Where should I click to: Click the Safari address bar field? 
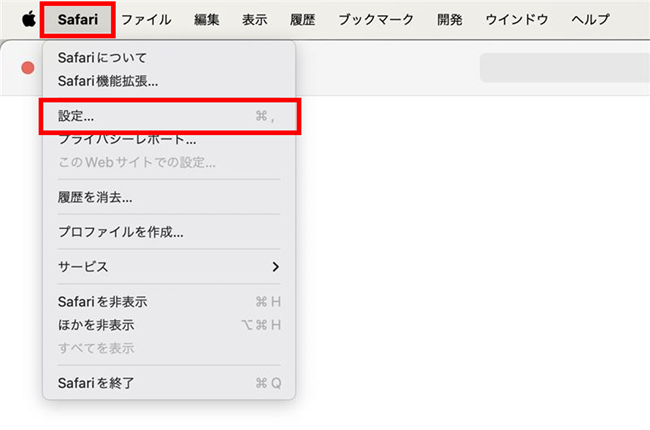(x=565, y=67)
